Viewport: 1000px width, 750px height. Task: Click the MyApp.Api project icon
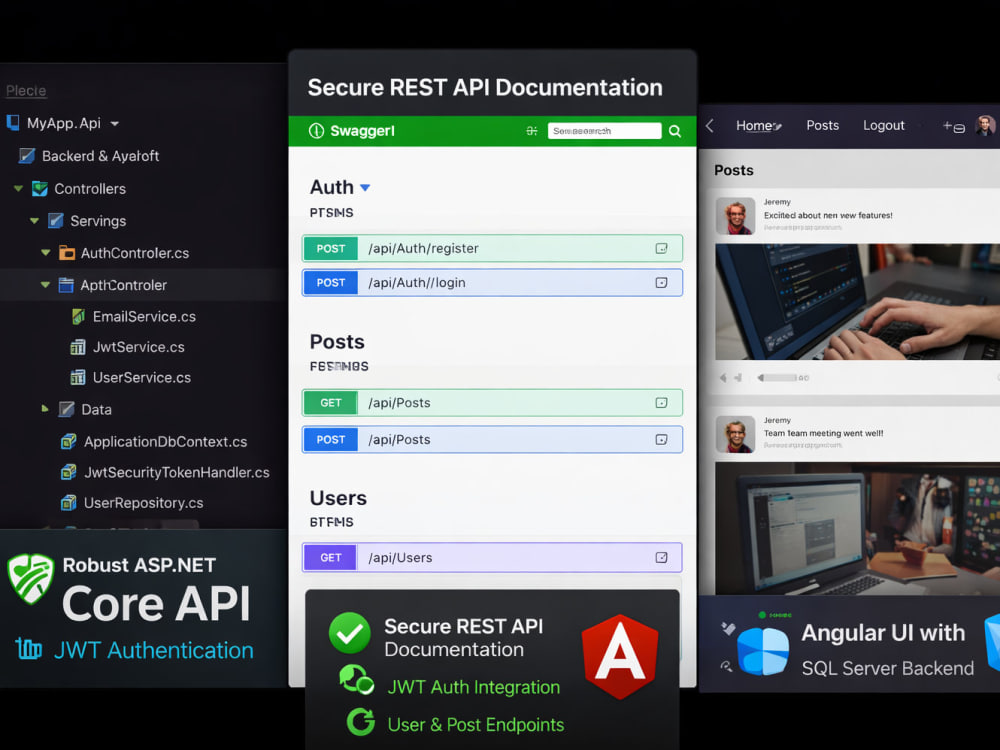13,122
